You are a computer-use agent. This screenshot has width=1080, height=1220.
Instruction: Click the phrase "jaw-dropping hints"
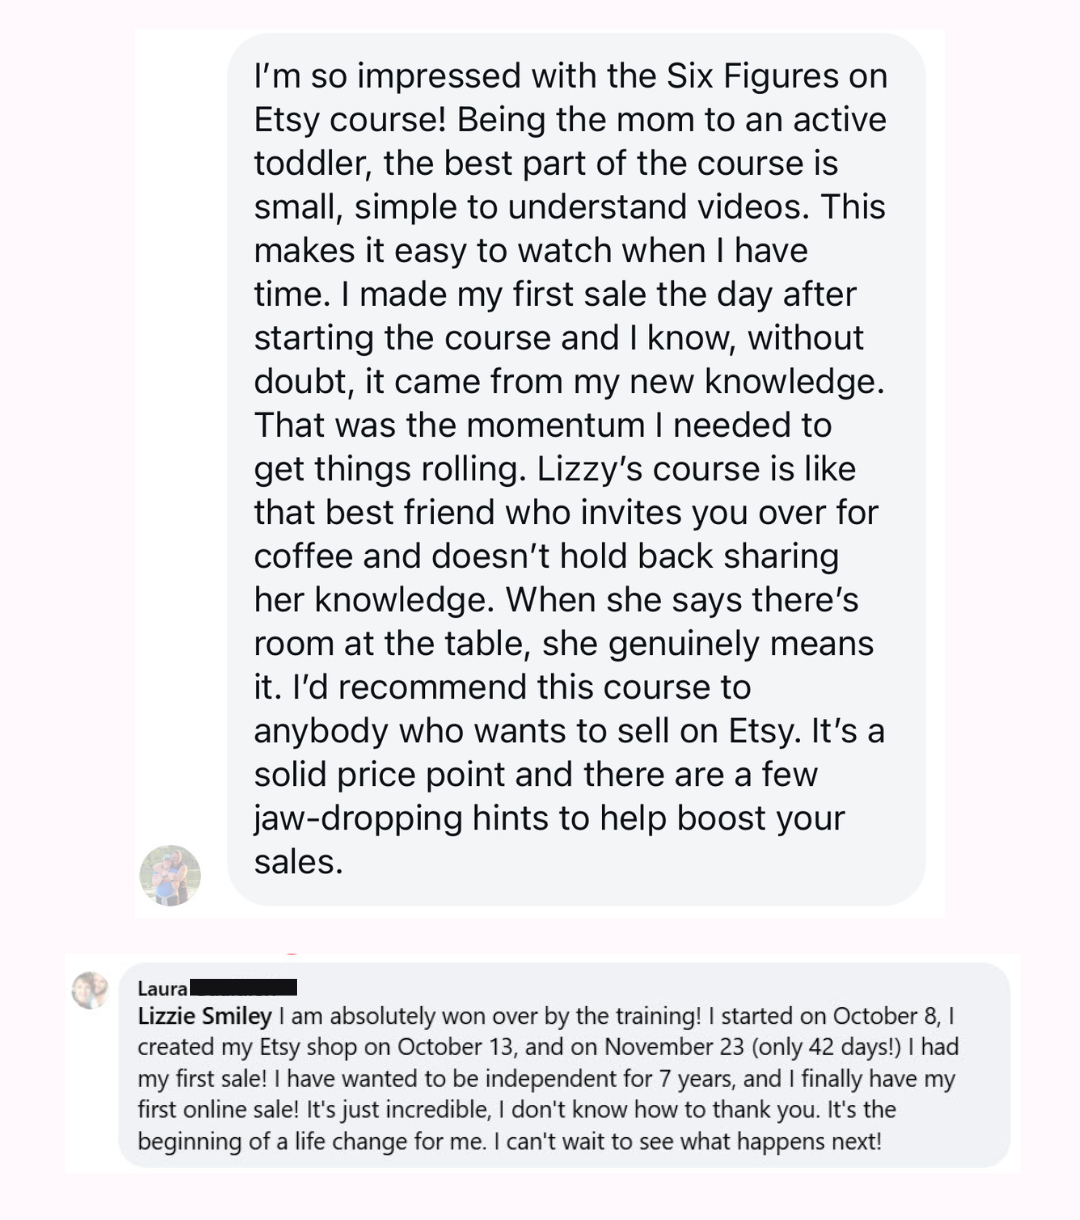click(x=401, y=818)
